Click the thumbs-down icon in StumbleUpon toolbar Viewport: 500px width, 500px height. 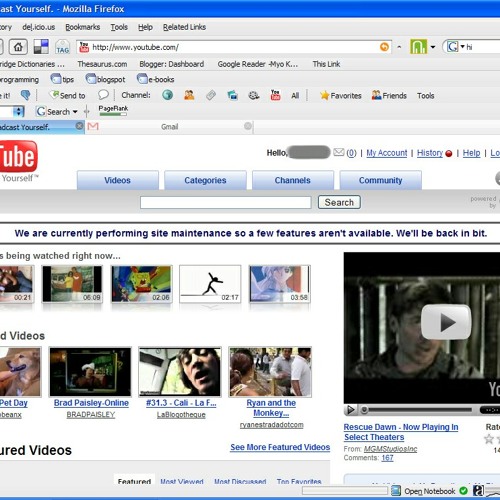coord(26,95)
